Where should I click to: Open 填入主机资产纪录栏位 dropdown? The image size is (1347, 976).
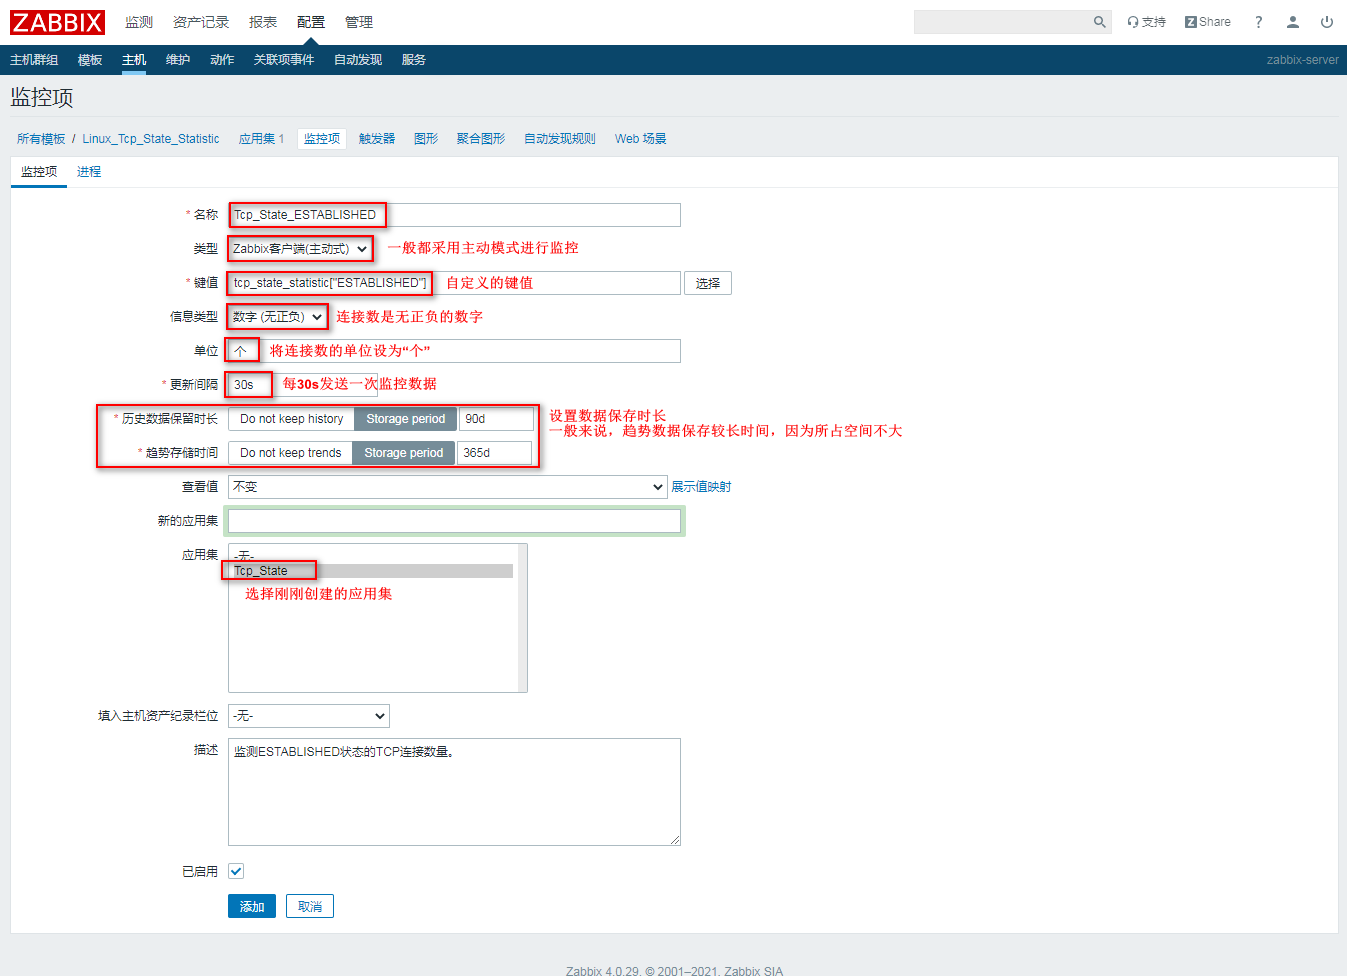pyautogui.click(x=308, y=716)
